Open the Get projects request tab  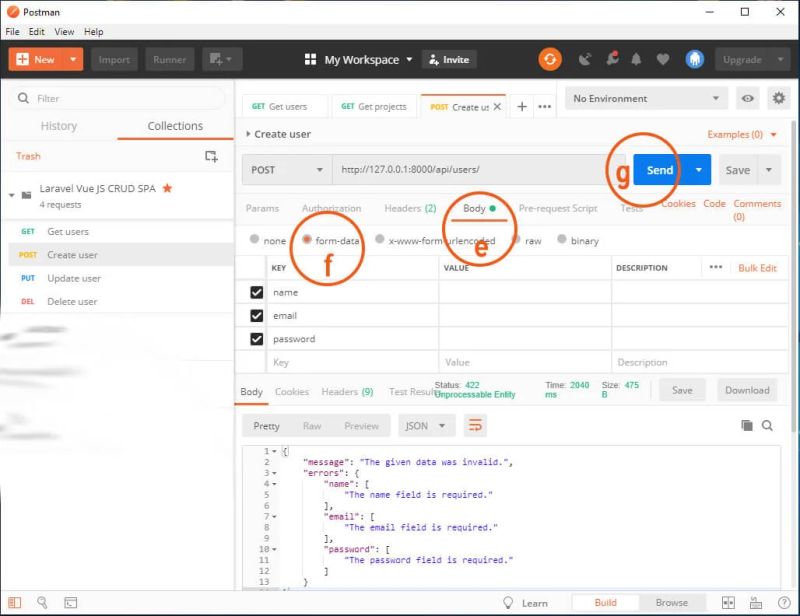pos(374,107)
